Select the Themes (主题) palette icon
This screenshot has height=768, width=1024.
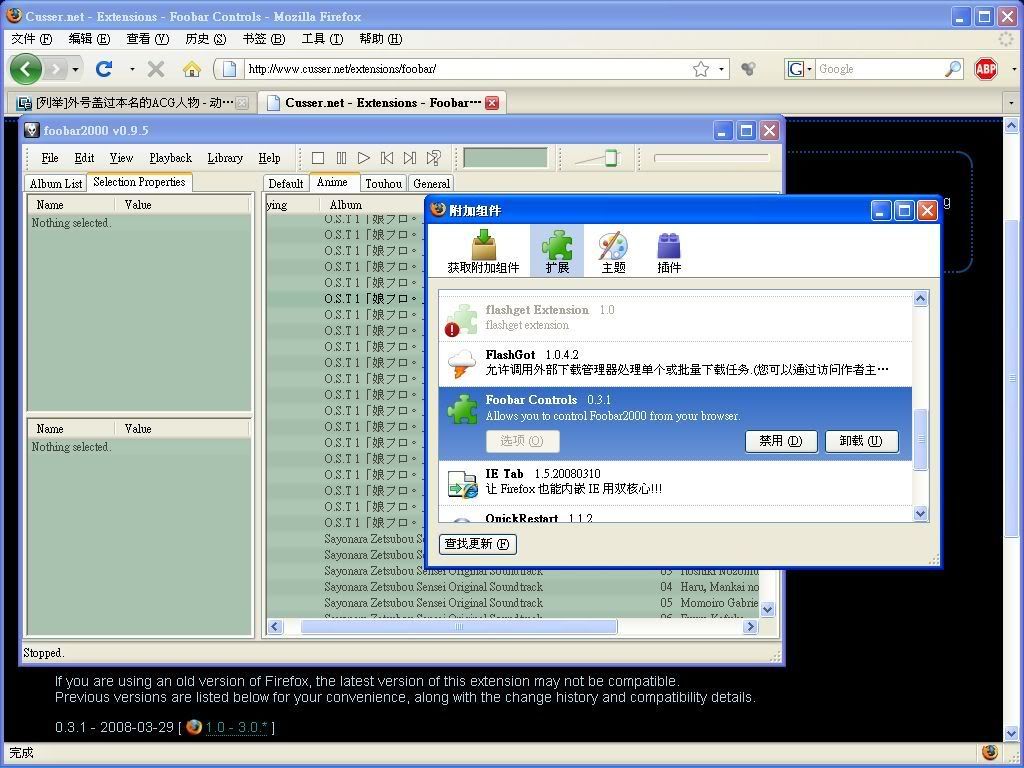613,251
